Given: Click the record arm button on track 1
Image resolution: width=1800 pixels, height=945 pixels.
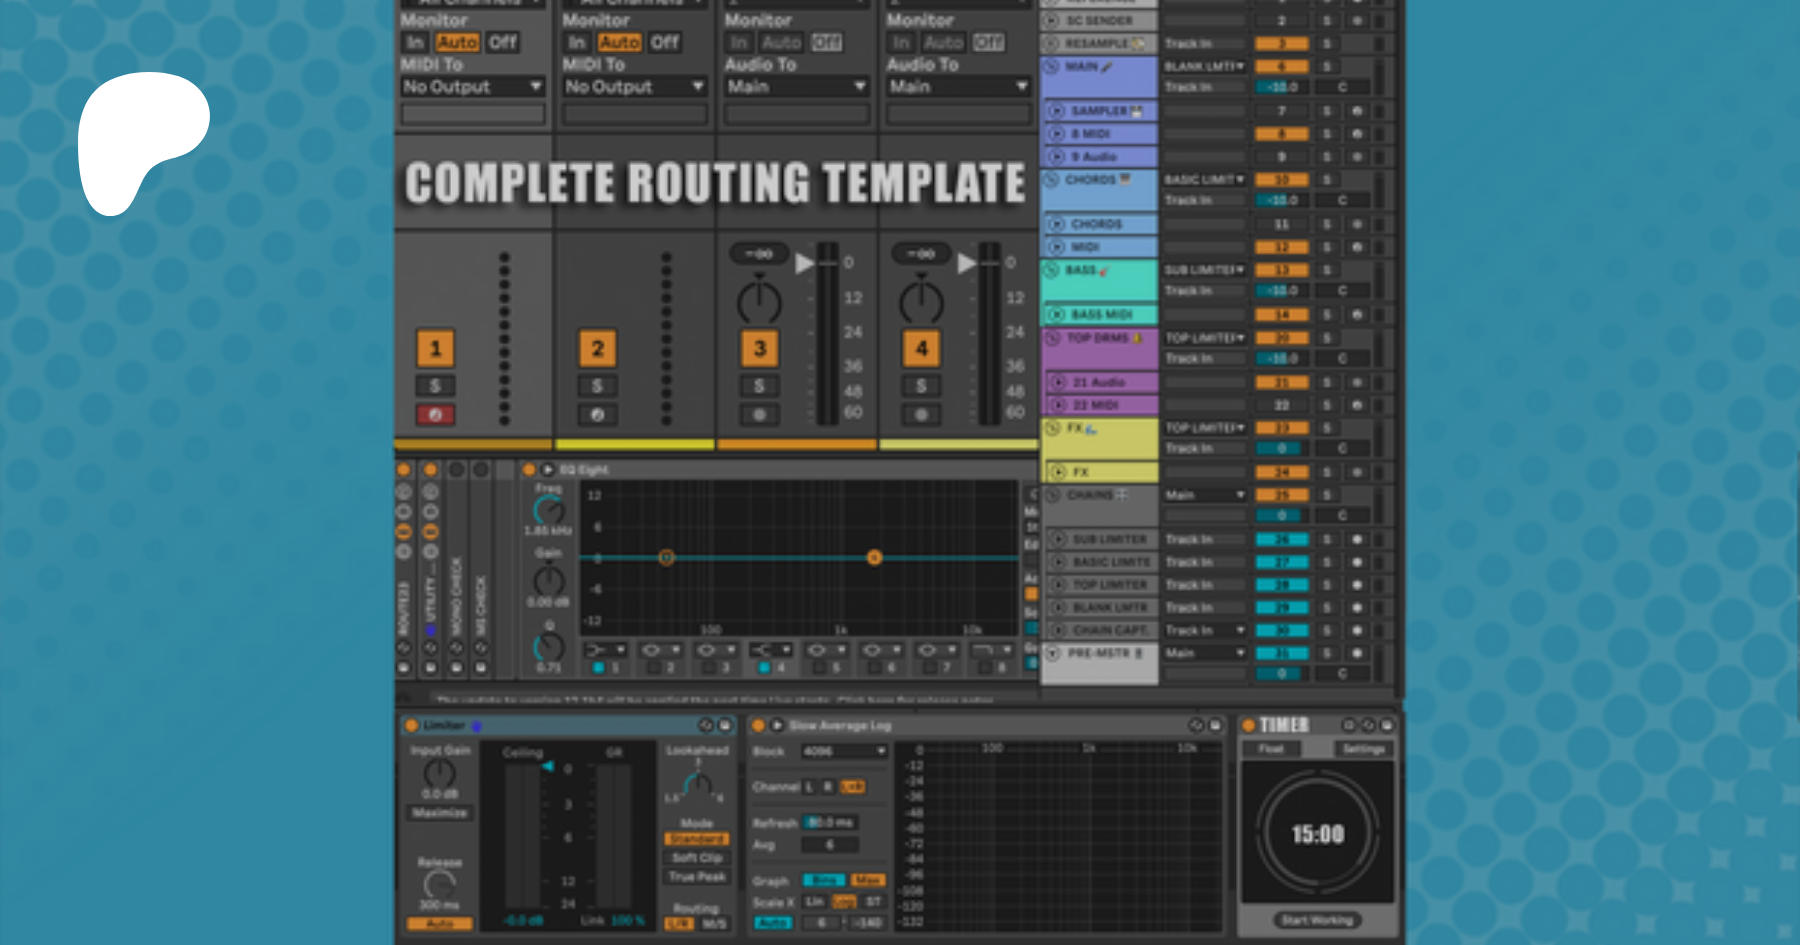Looking at the screenshot, I should (435, 414).
